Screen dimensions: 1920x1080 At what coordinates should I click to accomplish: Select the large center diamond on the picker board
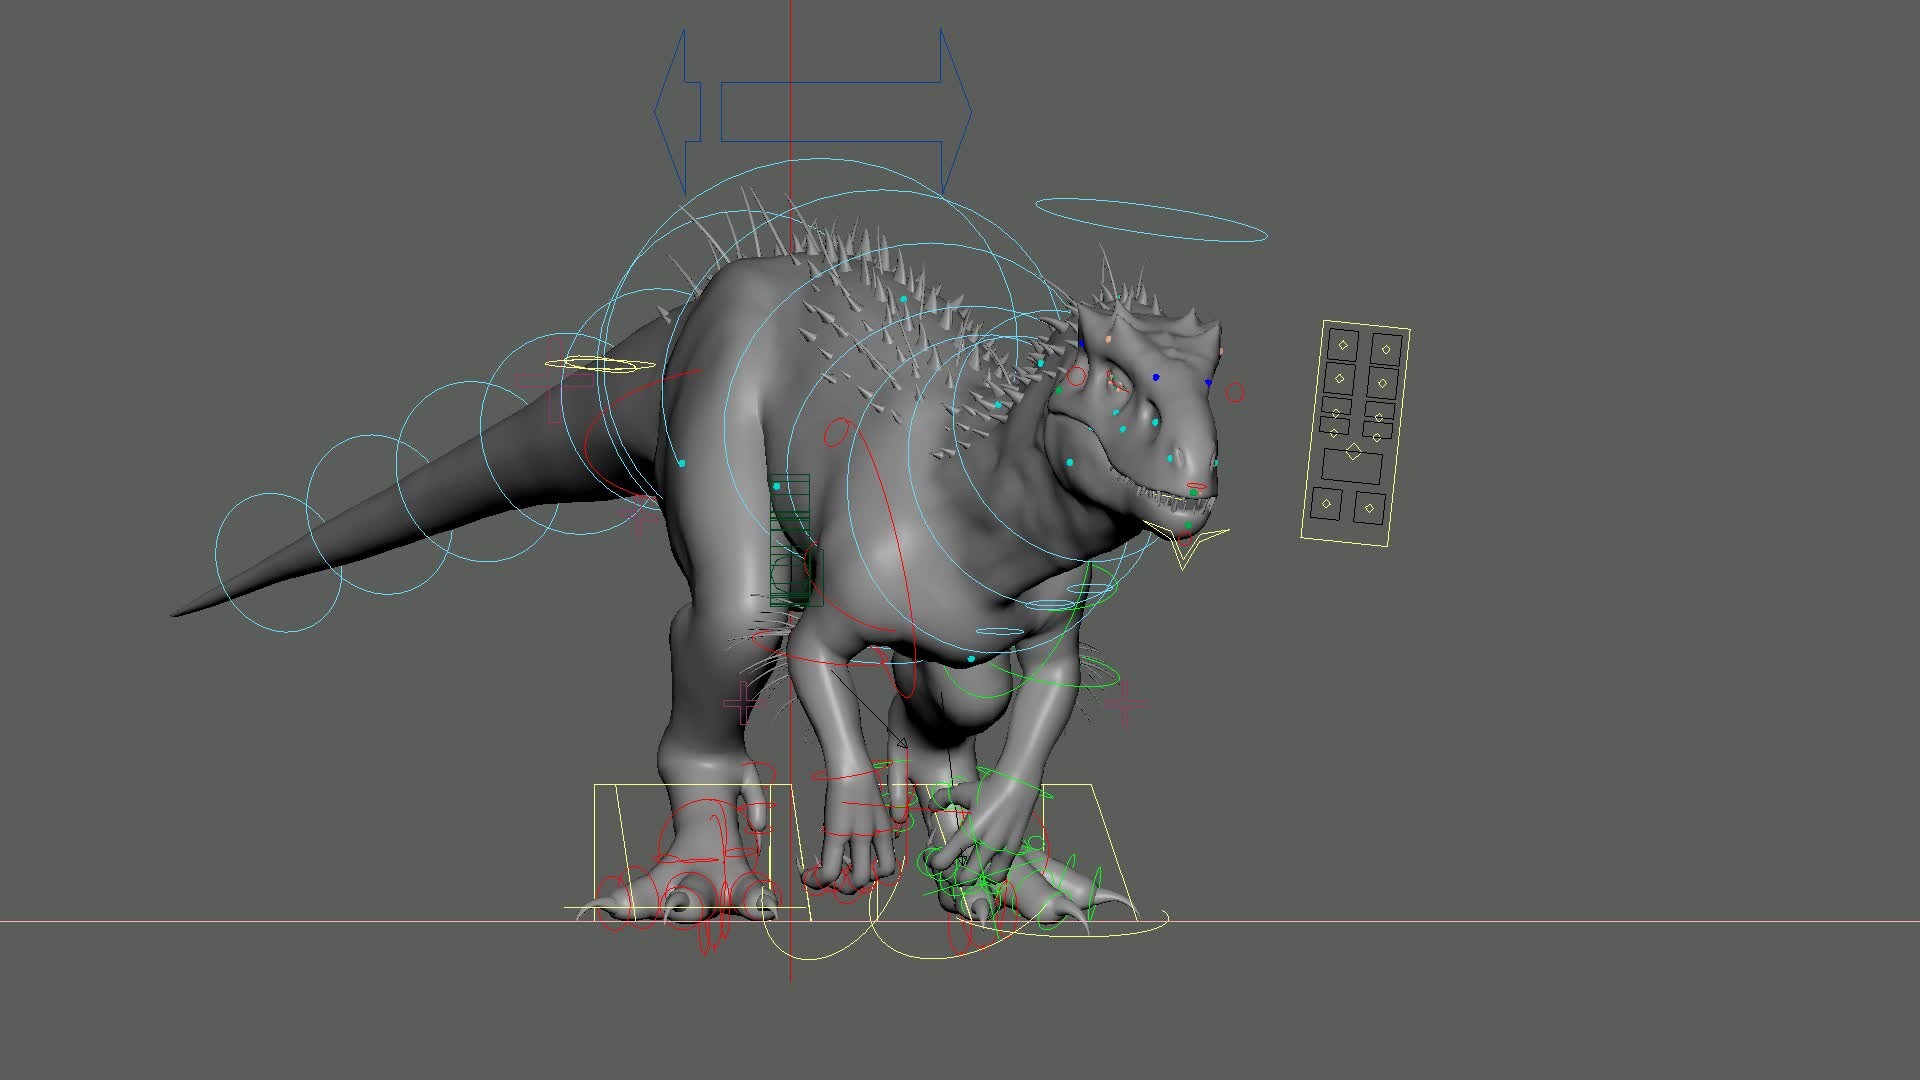[x=1353, y=451]
